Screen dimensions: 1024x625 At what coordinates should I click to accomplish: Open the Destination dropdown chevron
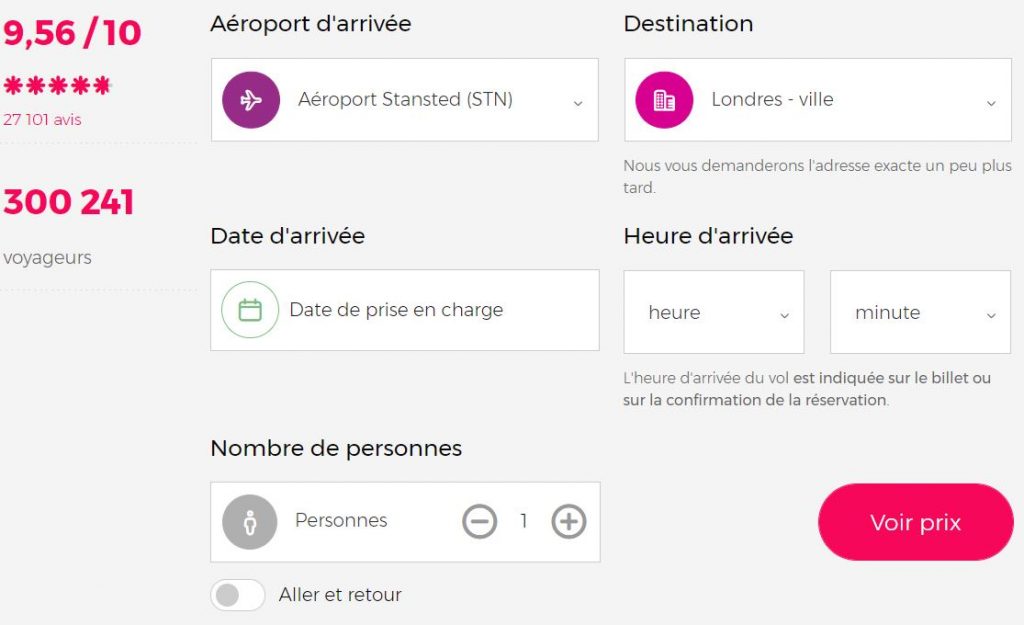point(991,100)
